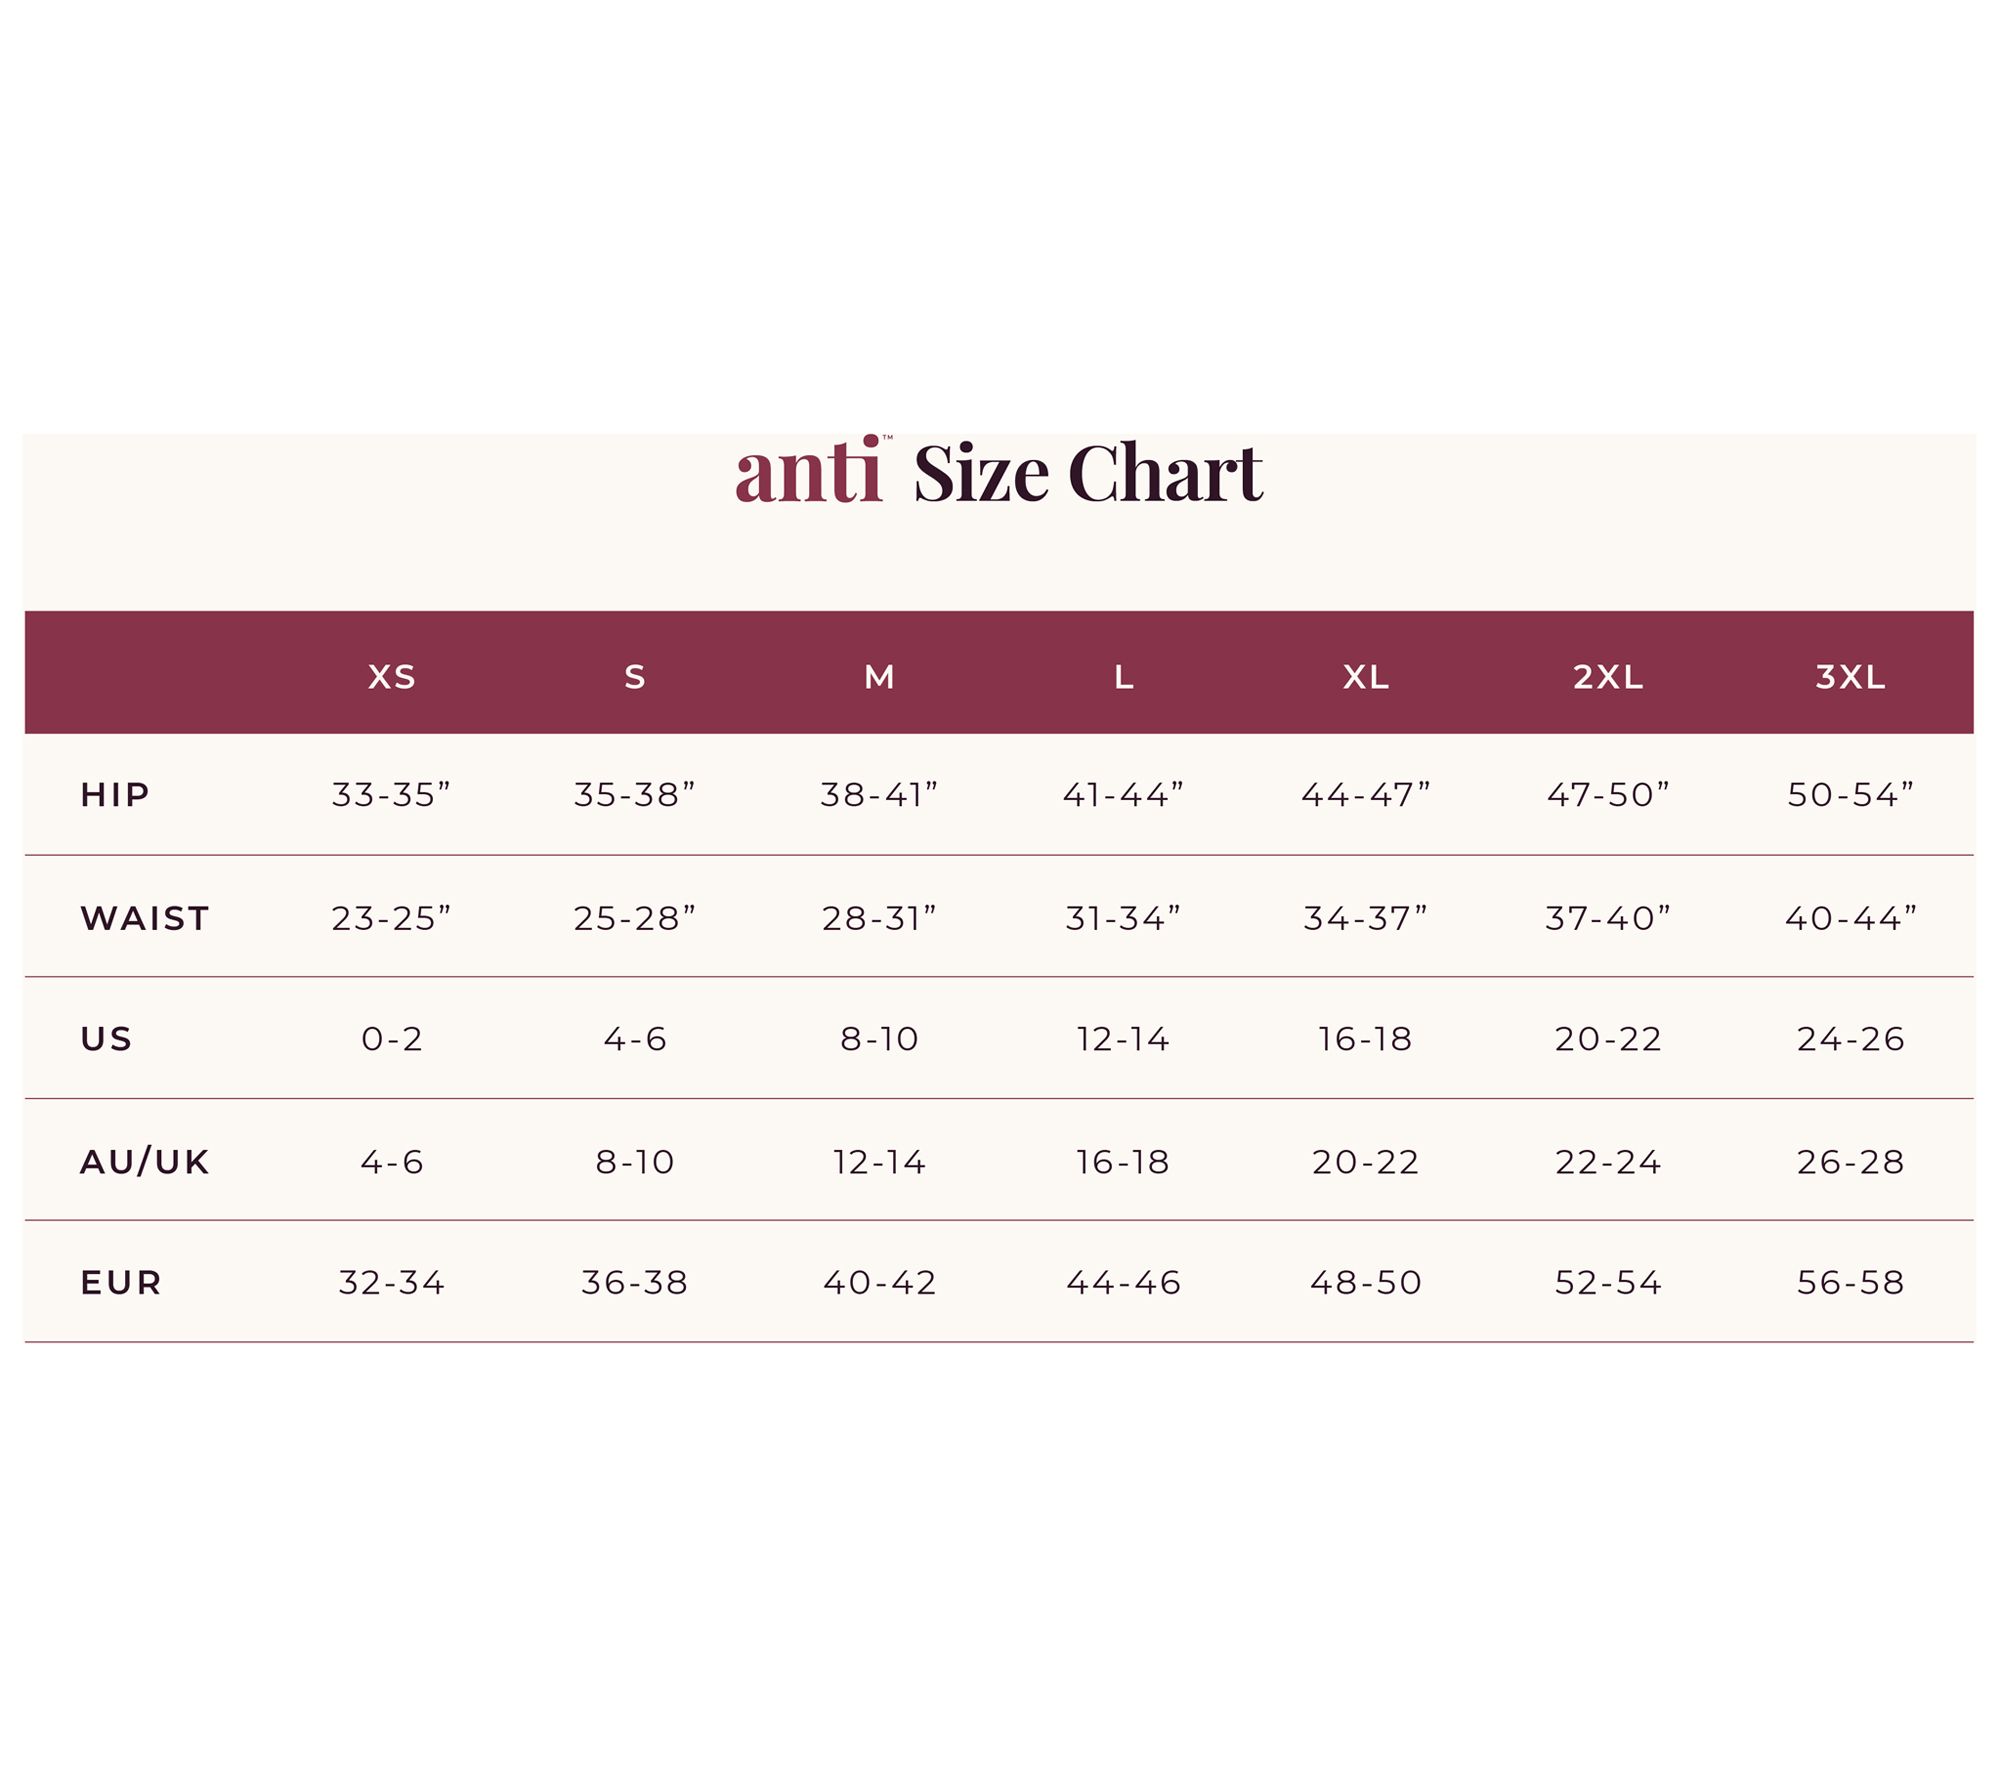This screenshot has width=2000, height=1778.
Task: Click the AU/UK row label
Action: 145,1162
